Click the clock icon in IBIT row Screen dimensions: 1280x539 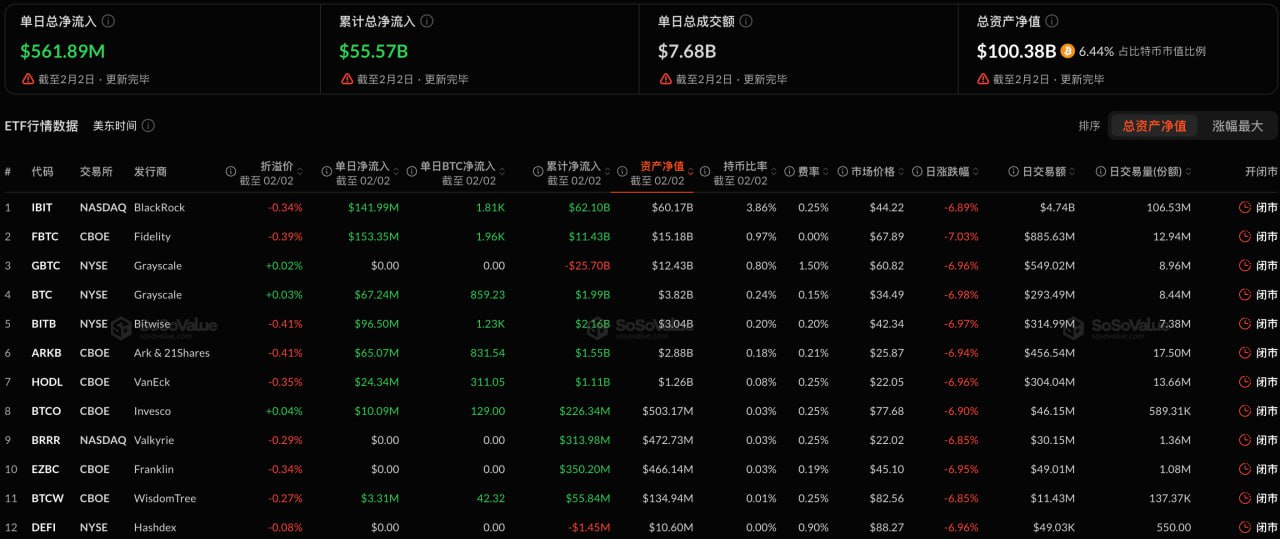tap(1244, 208)
